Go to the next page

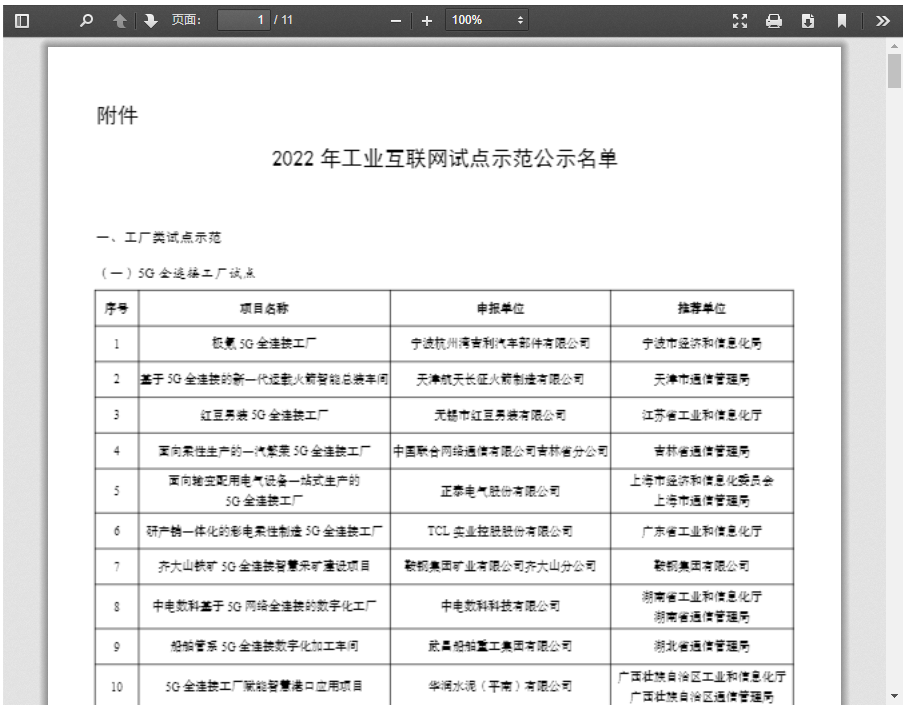coord(151,20)
